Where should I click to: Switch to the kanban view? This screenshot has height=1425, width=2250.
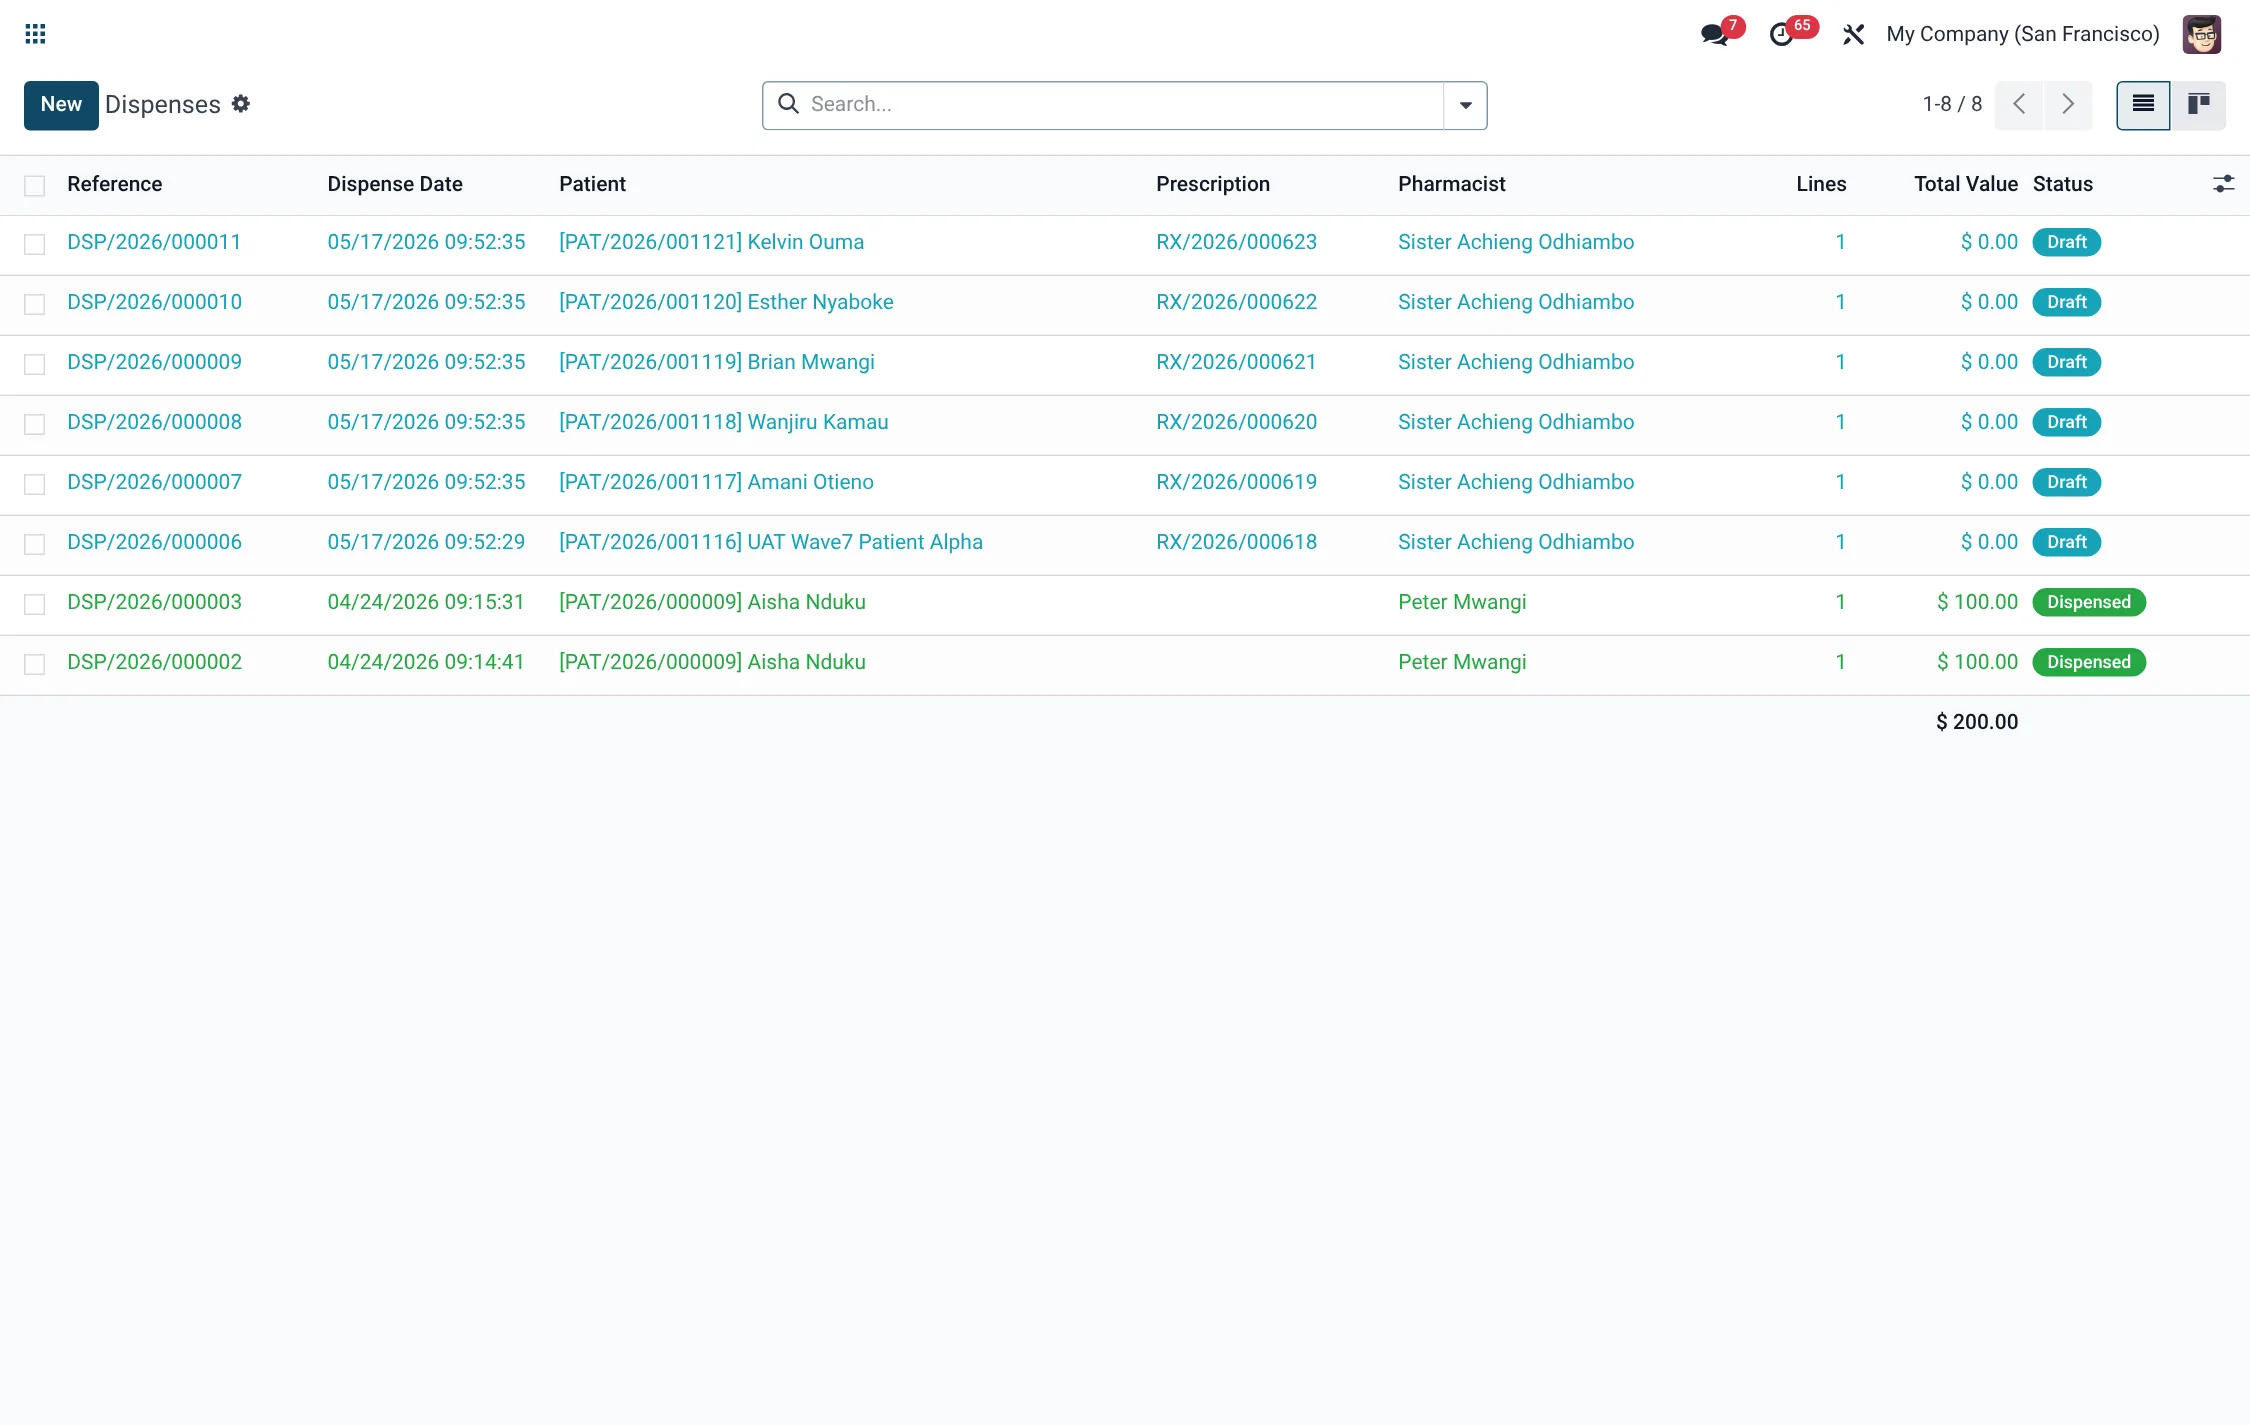(2198, 105)
